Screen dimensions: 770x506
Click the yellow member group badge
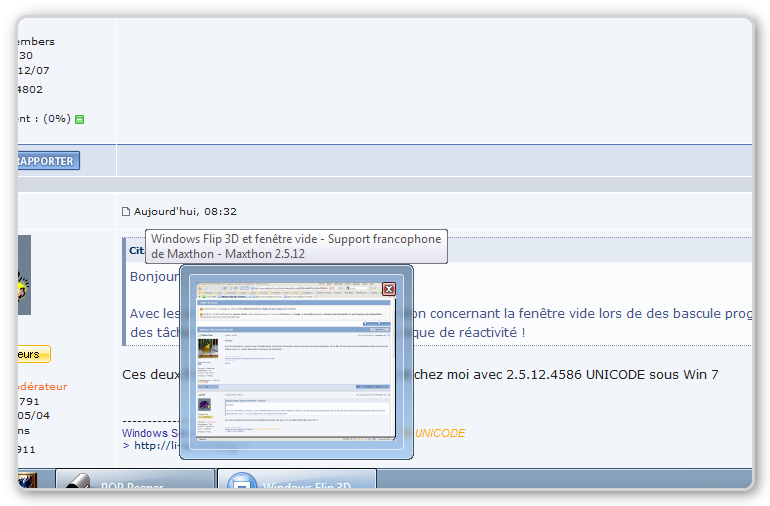34,354
